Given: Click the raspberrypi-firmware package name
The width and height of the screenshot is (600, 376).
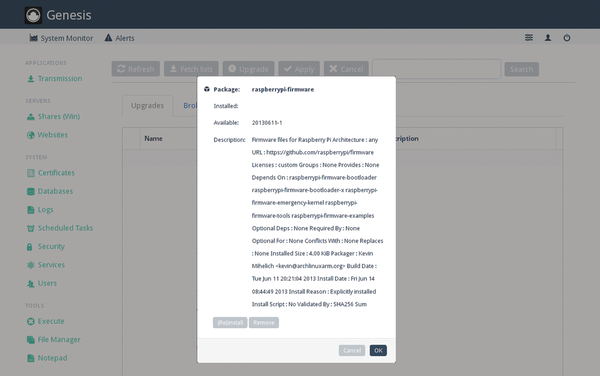Looking at the screenshot, I should [283, 89].
